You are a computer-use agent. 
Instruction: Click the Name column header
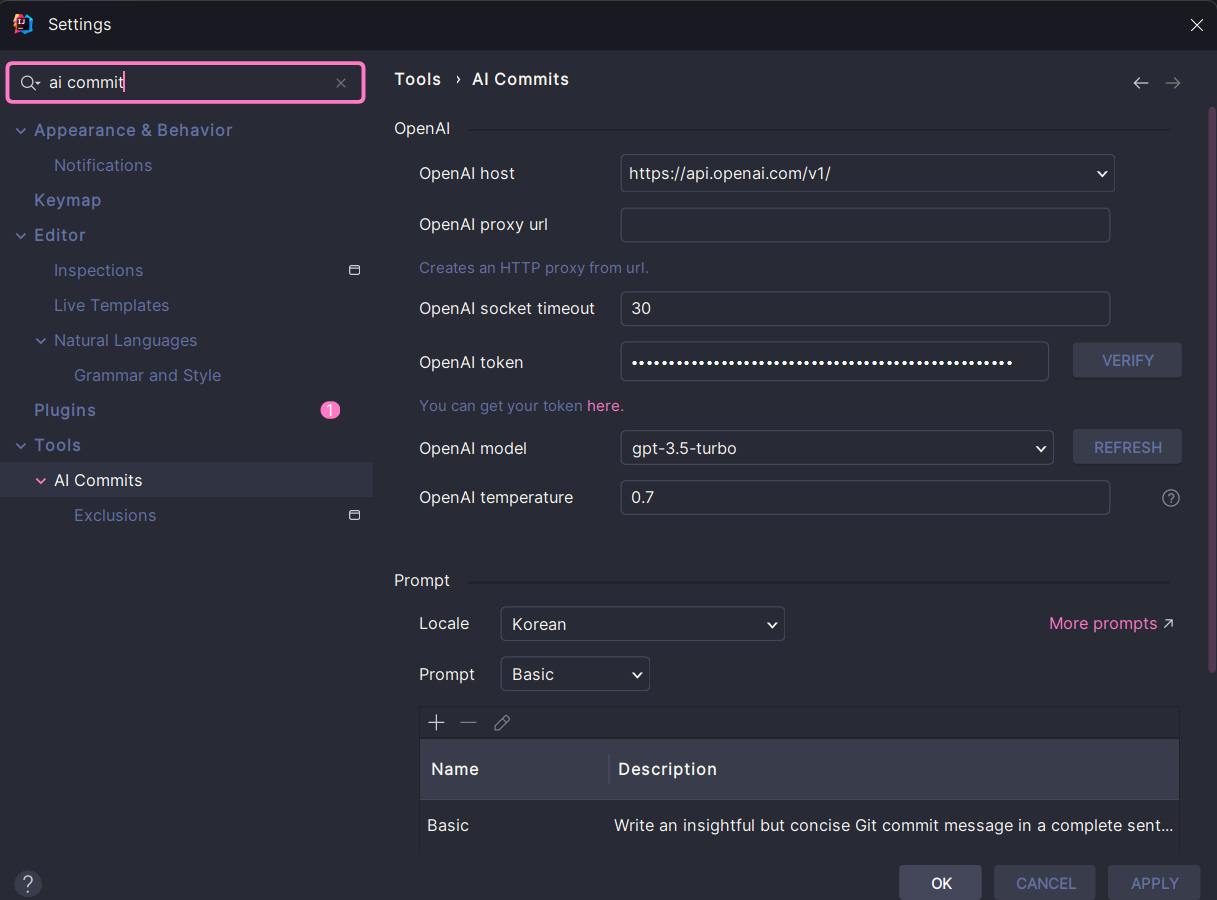[514, 769]
